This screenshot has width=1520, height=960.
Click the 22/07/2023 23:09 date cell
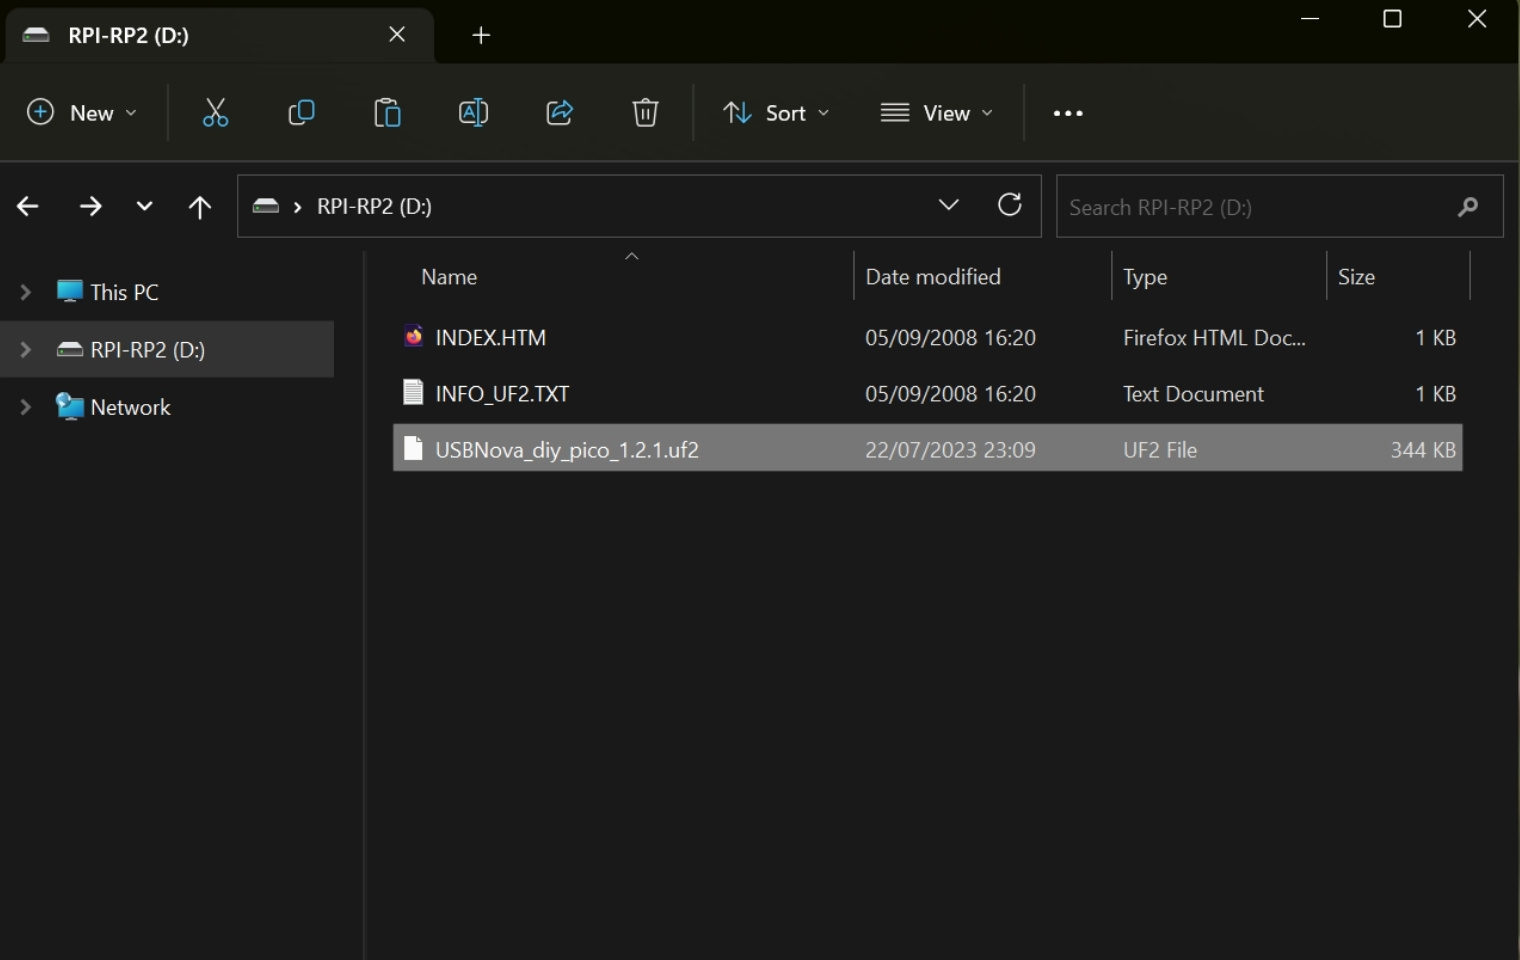(x=950, y=450)
